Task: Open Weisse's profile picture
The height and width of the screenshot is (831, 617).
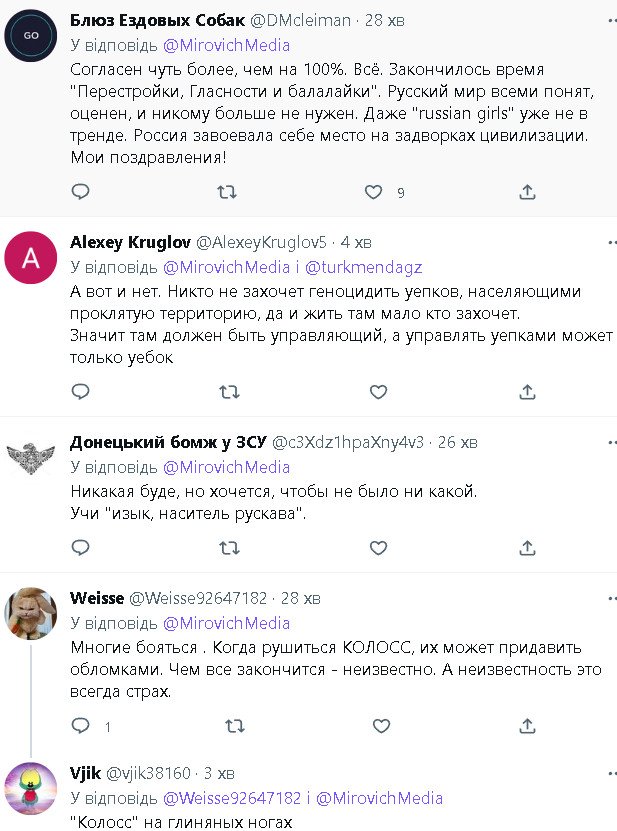Action: [31, 613]
